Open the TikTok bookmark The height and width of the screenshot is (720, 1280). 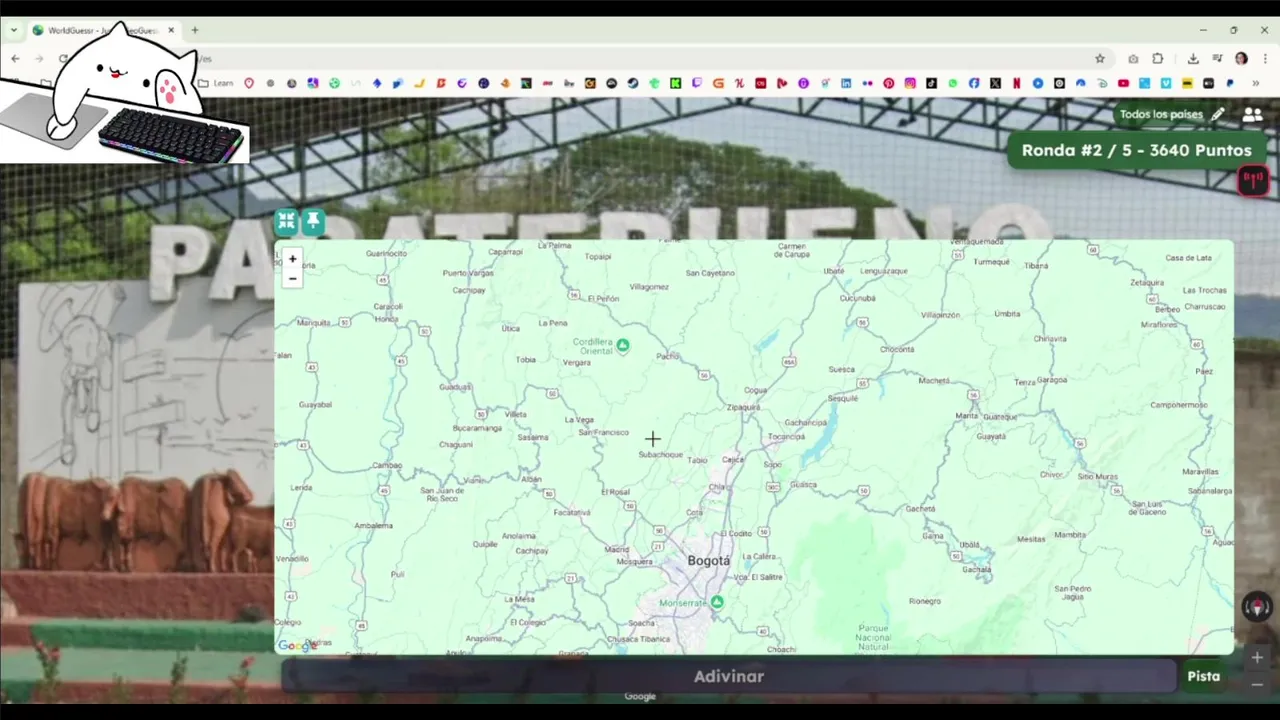pyautogui.click(x=931, y=83)
